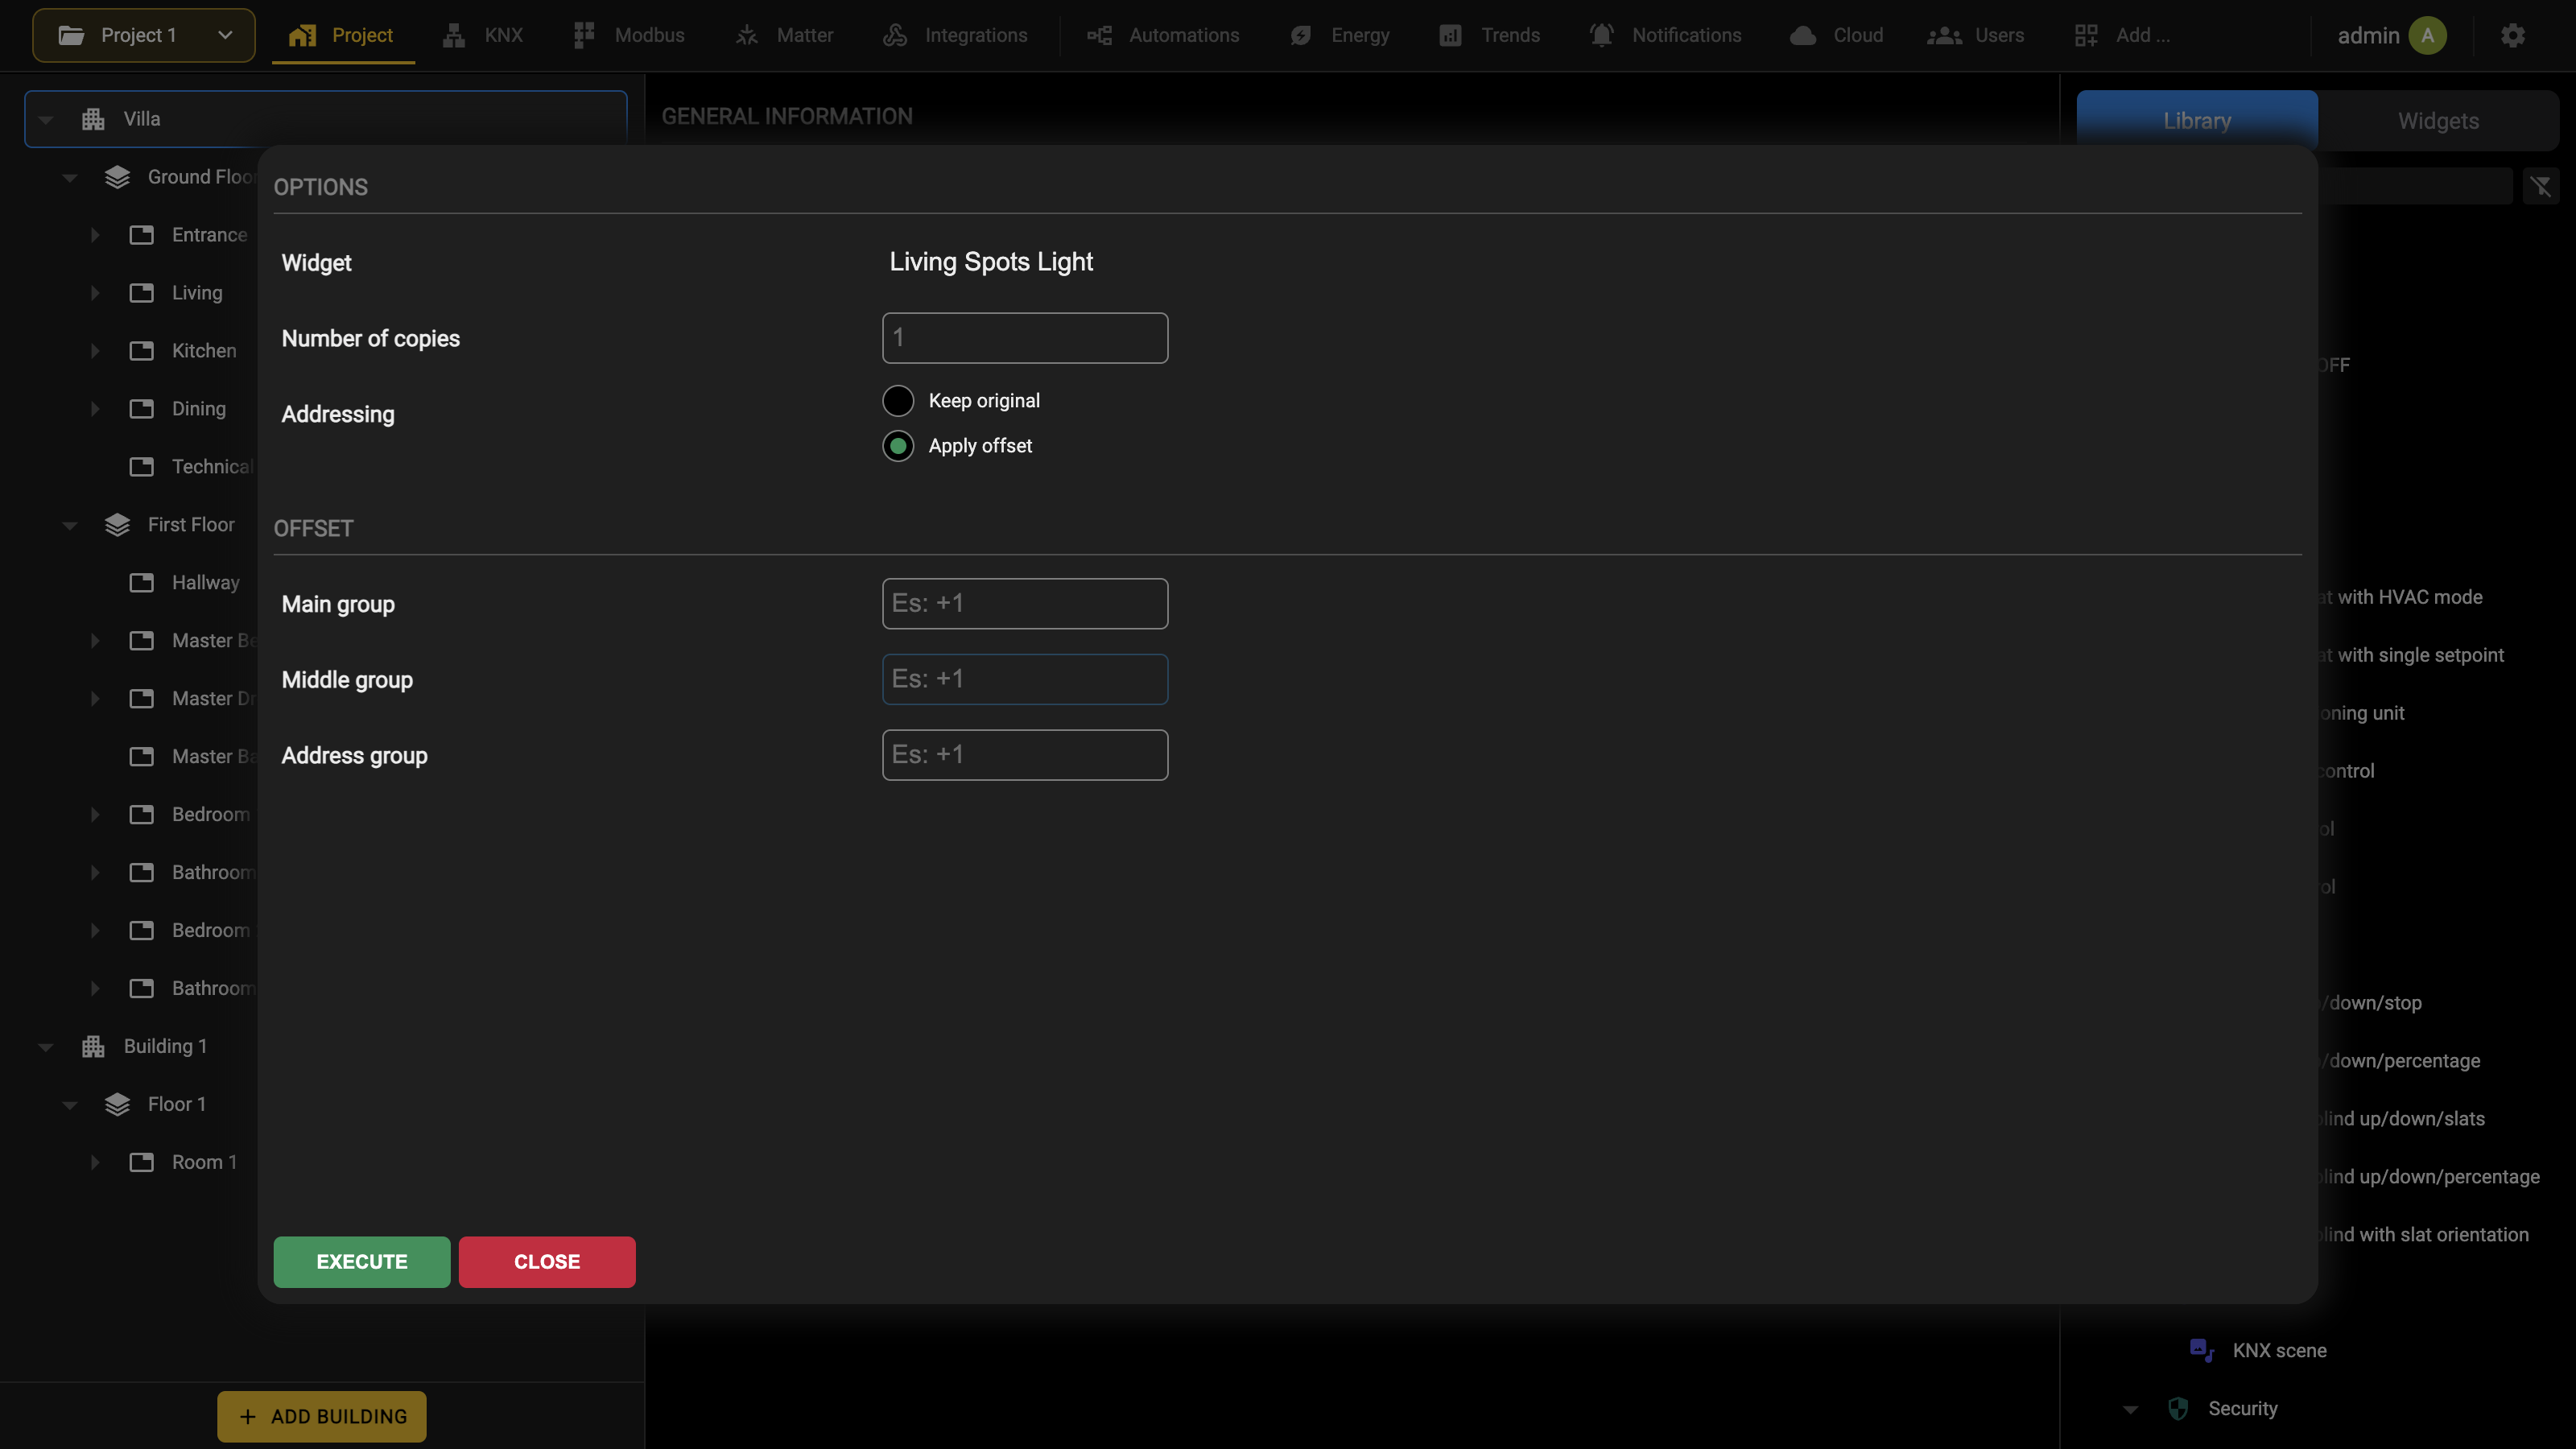Click the KNX scene library item
Image resolution: width=2576 pixels, height=1449 pixels.
[x=2279, y=1350]
